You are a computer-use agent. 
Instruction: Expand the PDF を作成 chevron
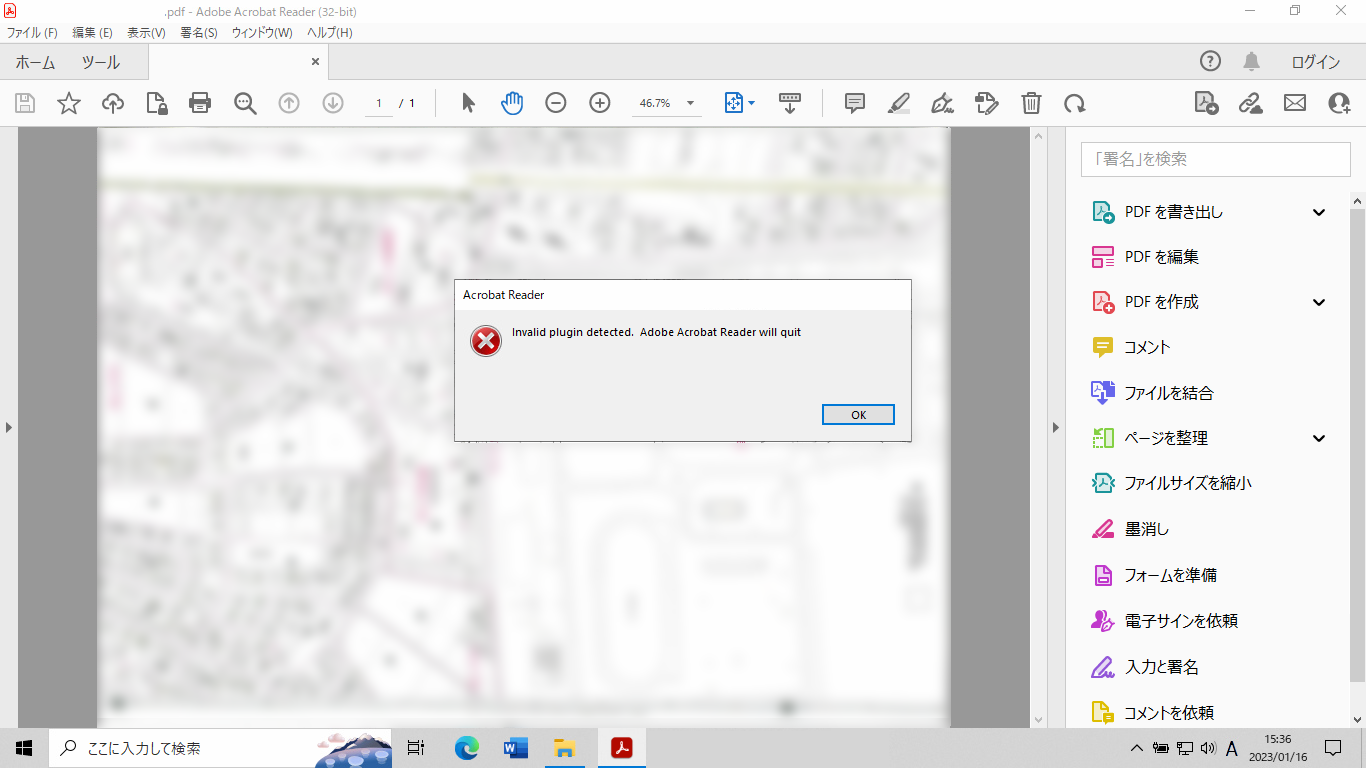coord(1319,302)
